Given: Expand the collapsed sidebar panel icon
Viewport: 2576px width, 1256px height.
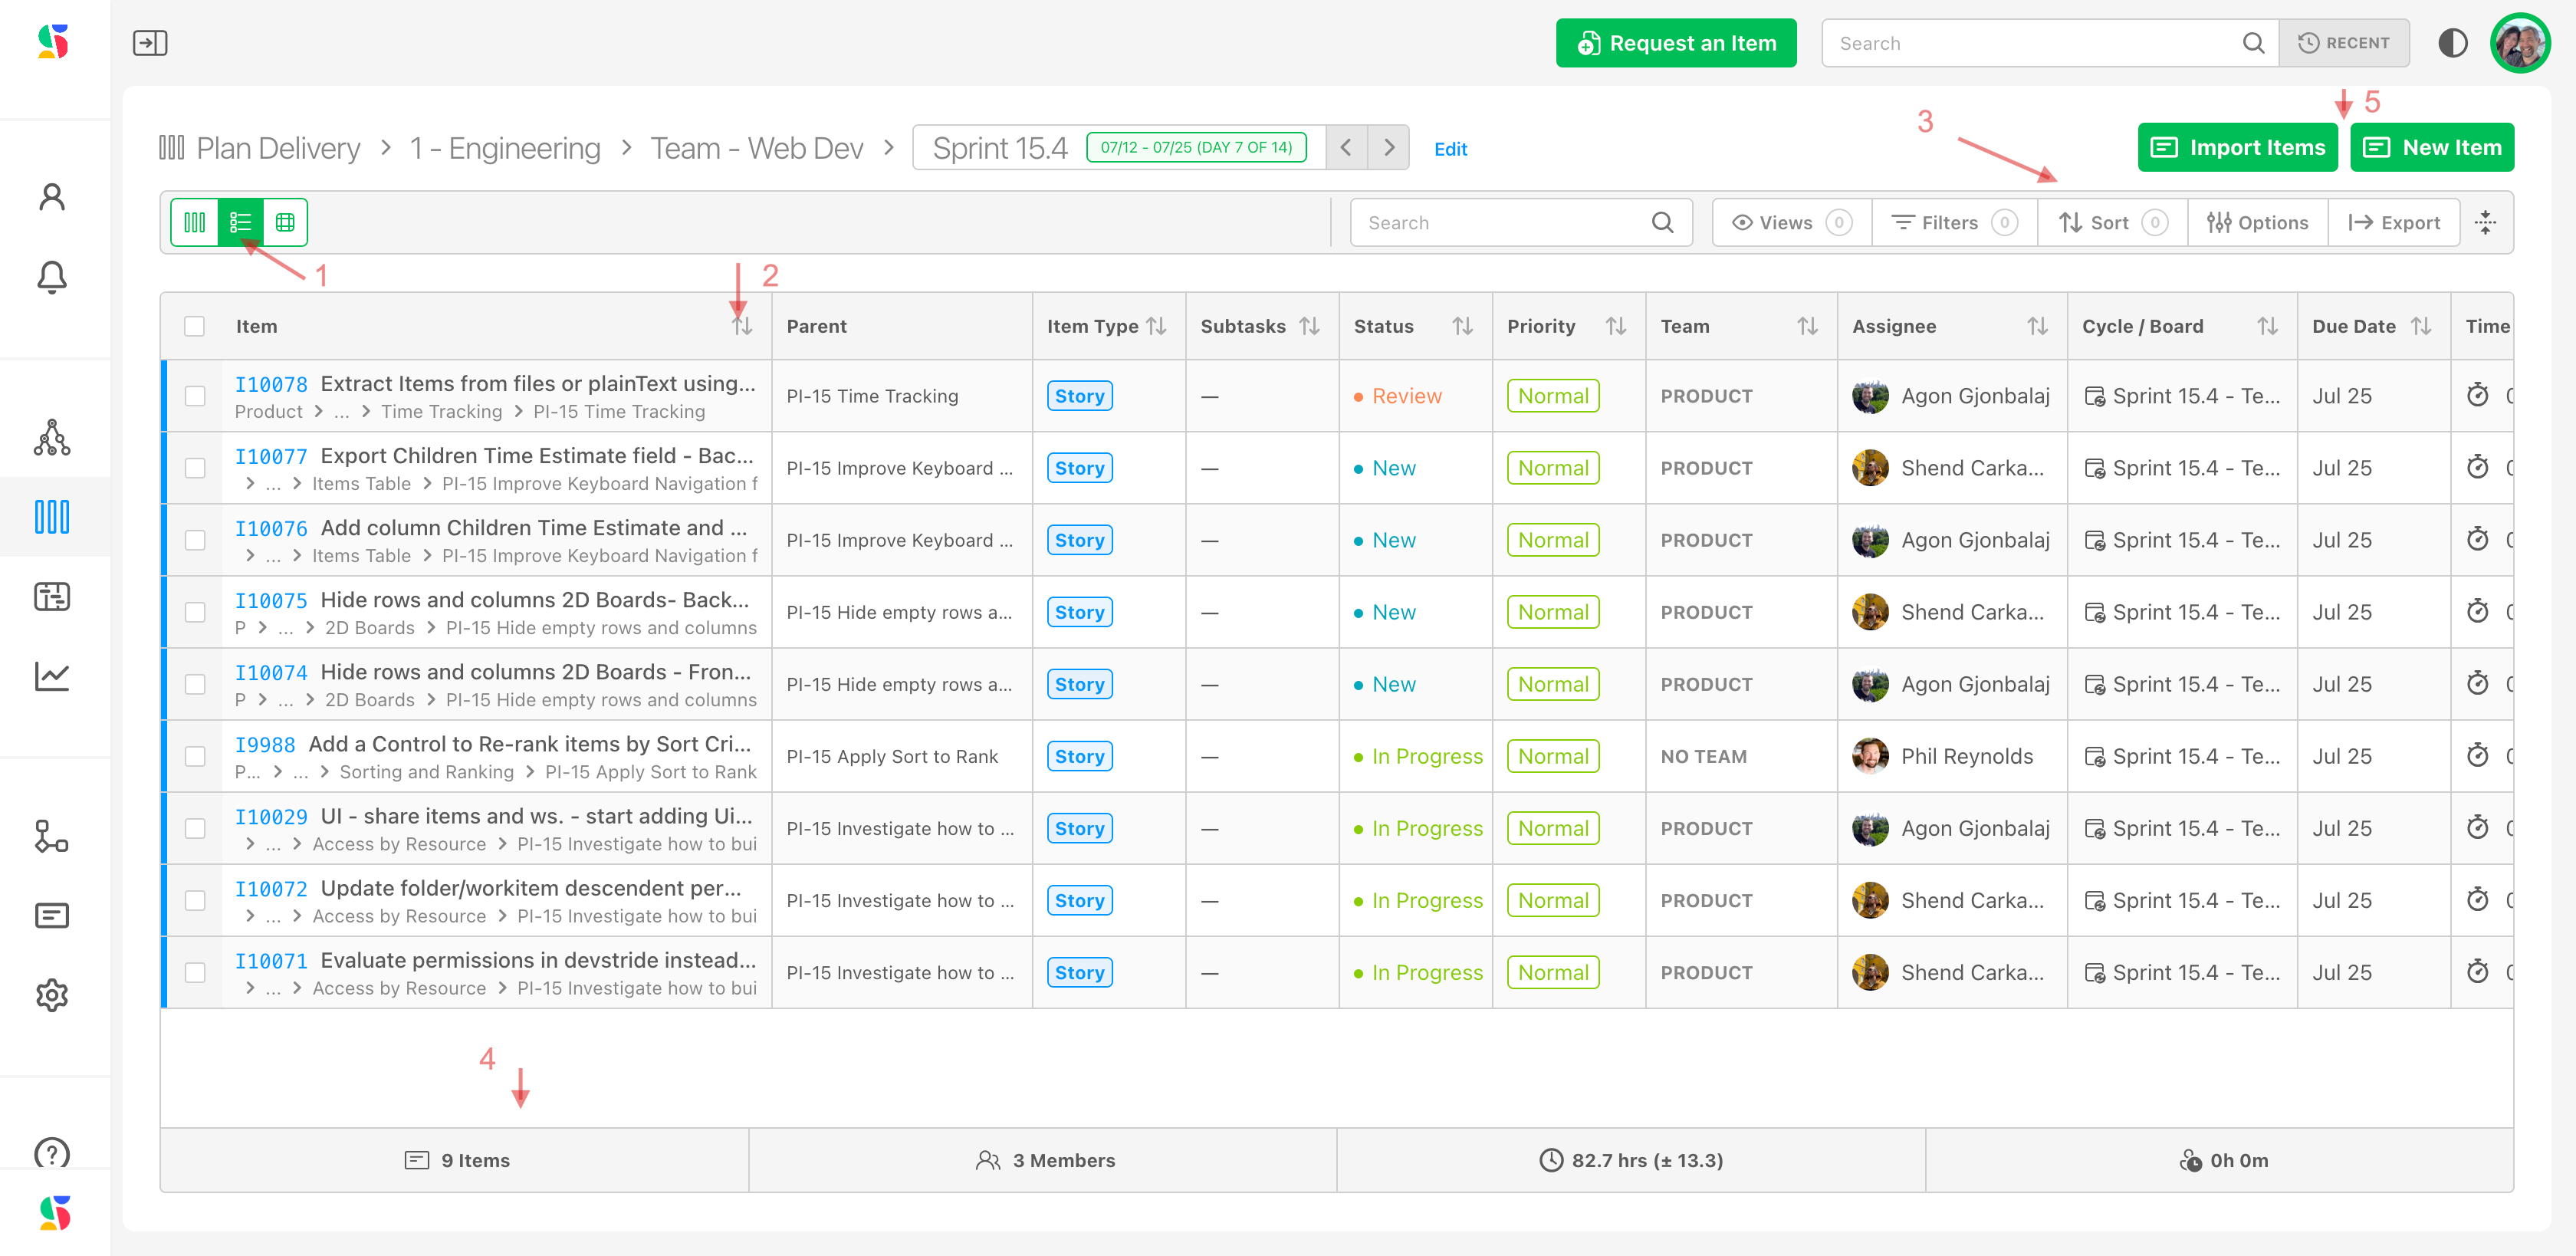Looking at the screenshot, I should pyautogui.click(x=150, y=43).
